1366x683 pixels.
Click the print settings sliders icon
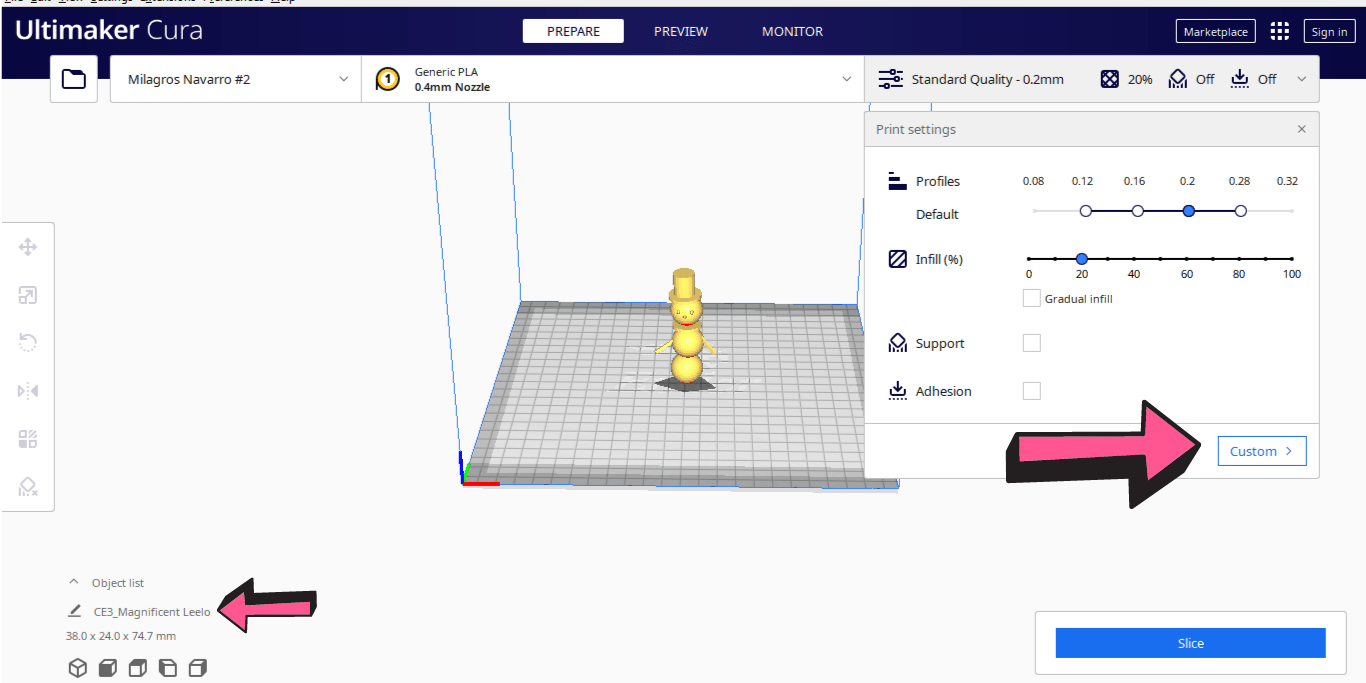pyautogui.click(x=889, y=79)
